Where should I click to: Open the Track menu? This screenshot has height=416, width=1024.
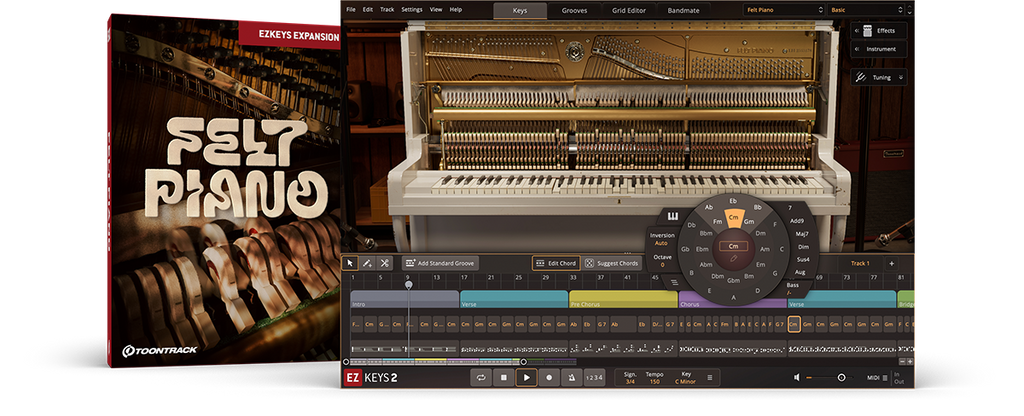(387, 10)
